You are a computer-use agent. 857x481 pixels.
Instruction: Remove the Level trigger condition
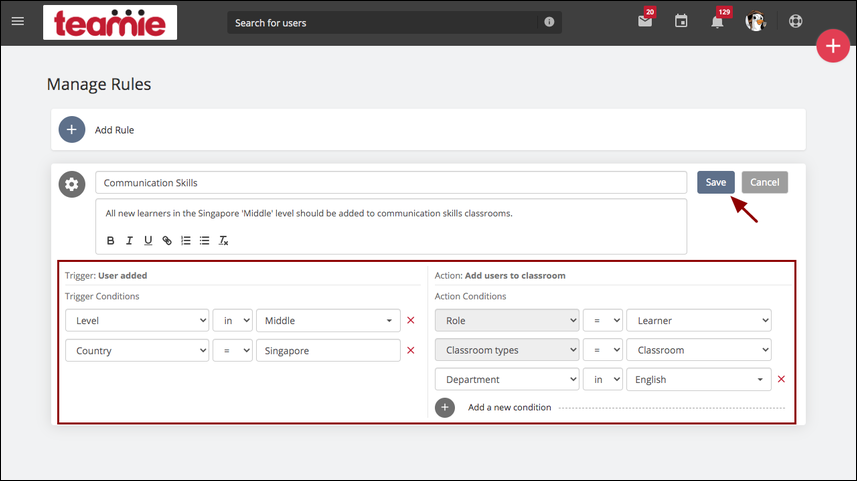pos(410,320)
